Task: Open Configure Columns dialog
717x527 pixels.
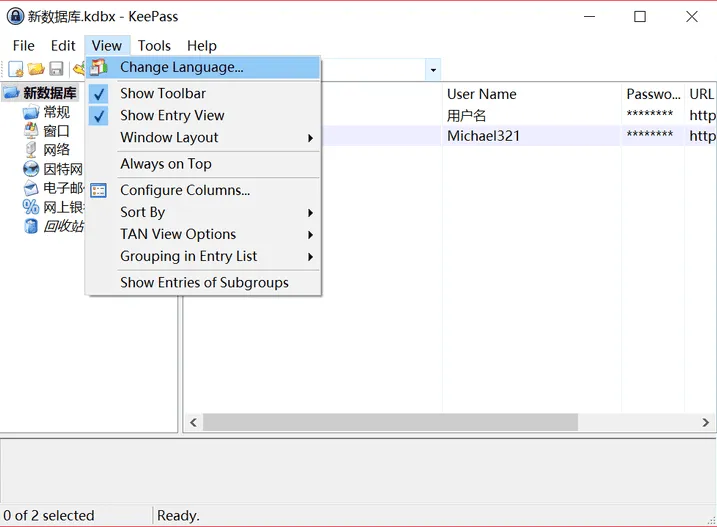Action: click(185, 190)
